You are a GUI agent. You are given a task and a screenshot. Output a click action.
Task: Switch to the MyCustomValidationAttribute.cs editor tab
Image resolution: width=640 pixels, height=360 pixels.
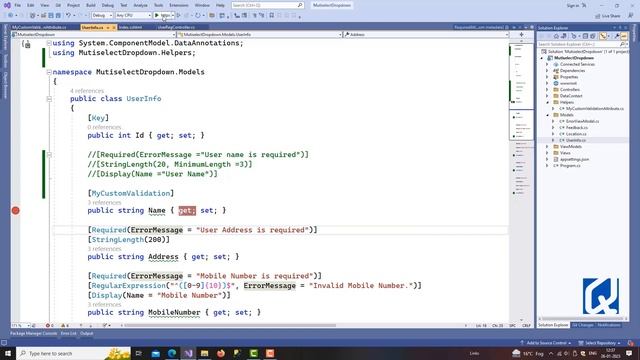coord(39,27)
